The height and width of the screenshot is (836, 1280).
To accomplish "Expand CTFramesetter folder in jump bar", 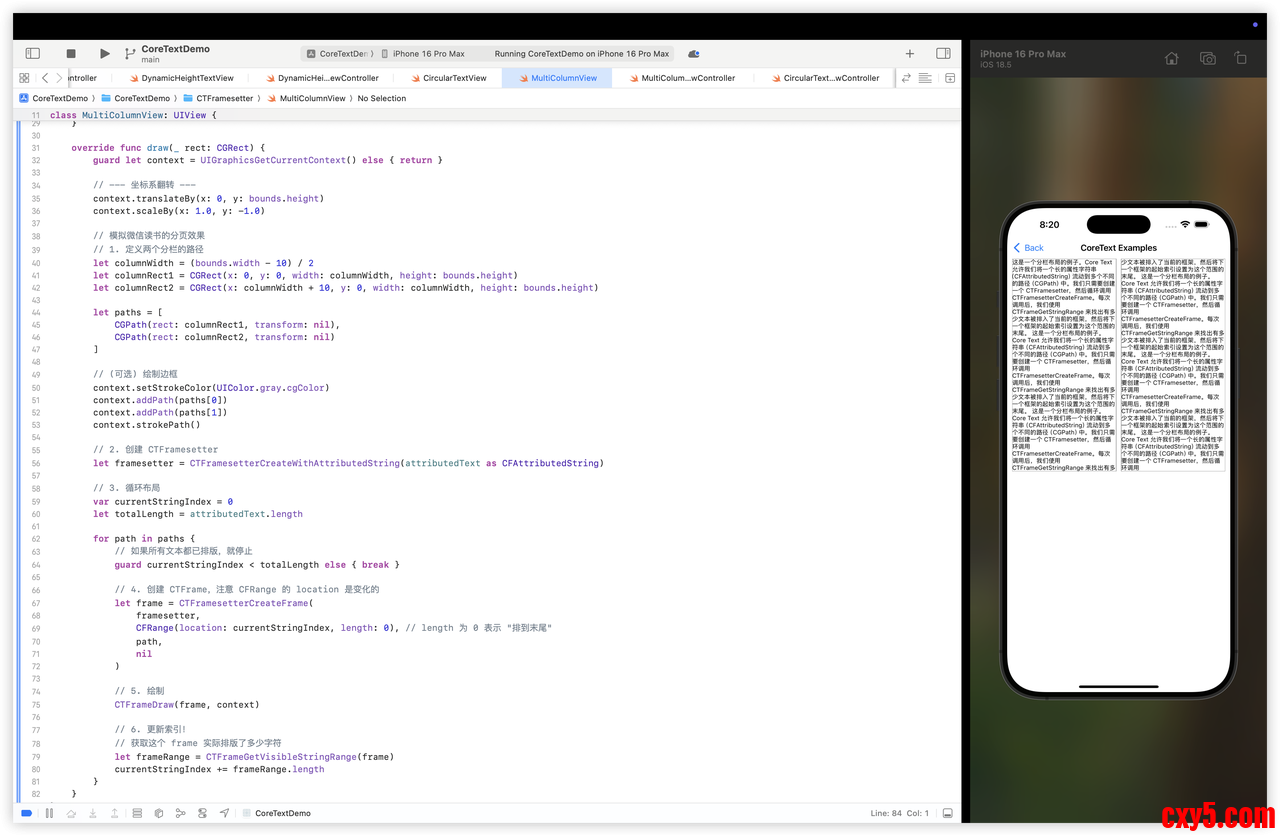I will coord(224,98).
